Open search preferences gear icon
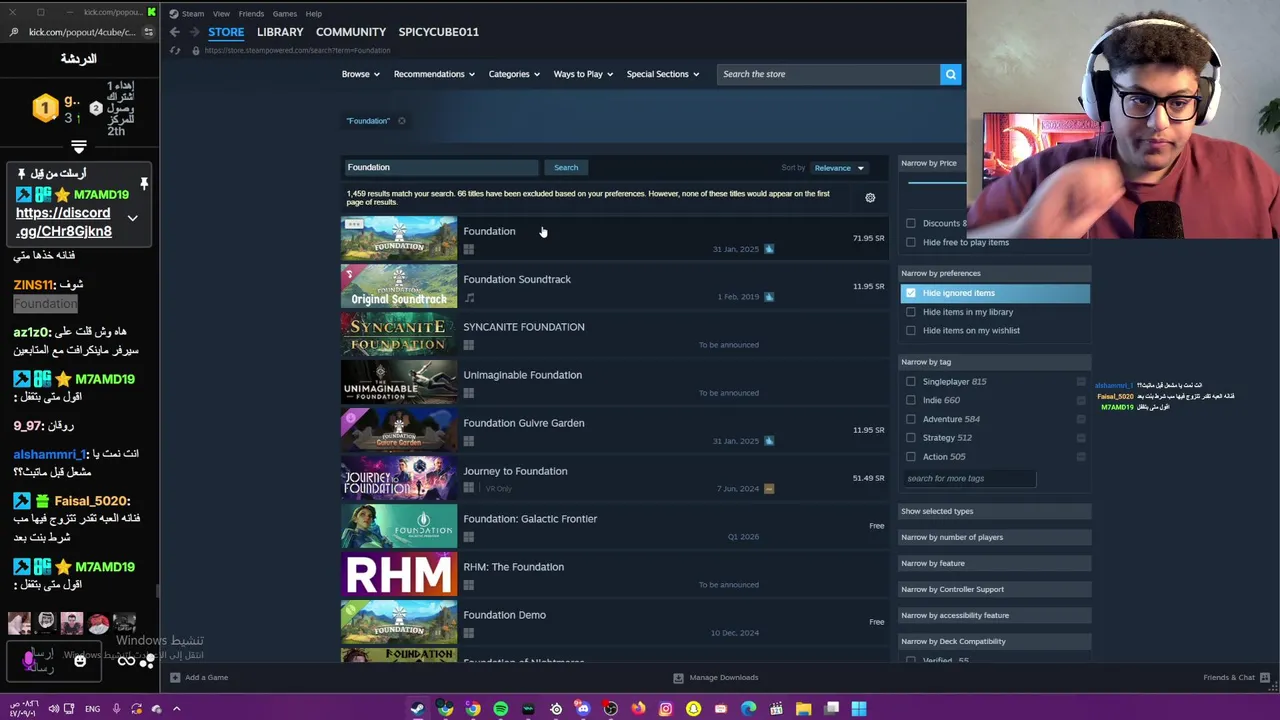 point(870,198)
